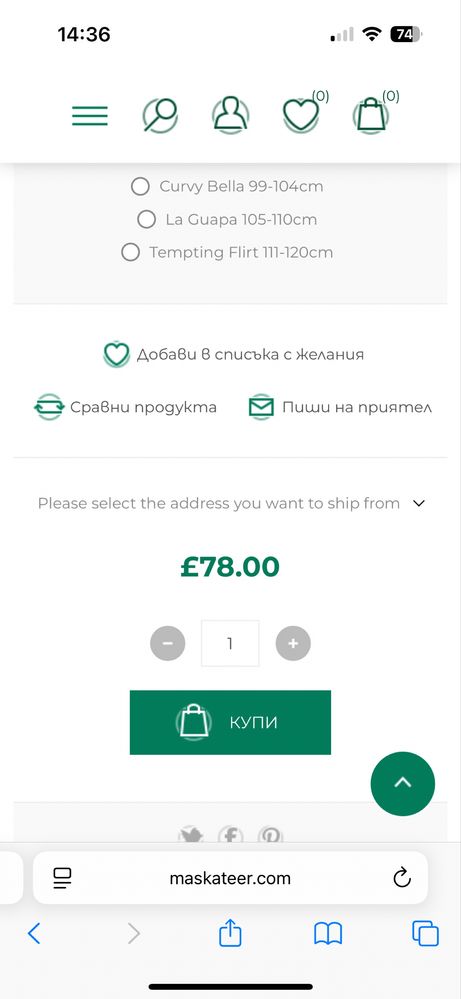Open the wishlist heart in header
The width and height of the screenshot is (461, 999).
[x=301, y=115]
